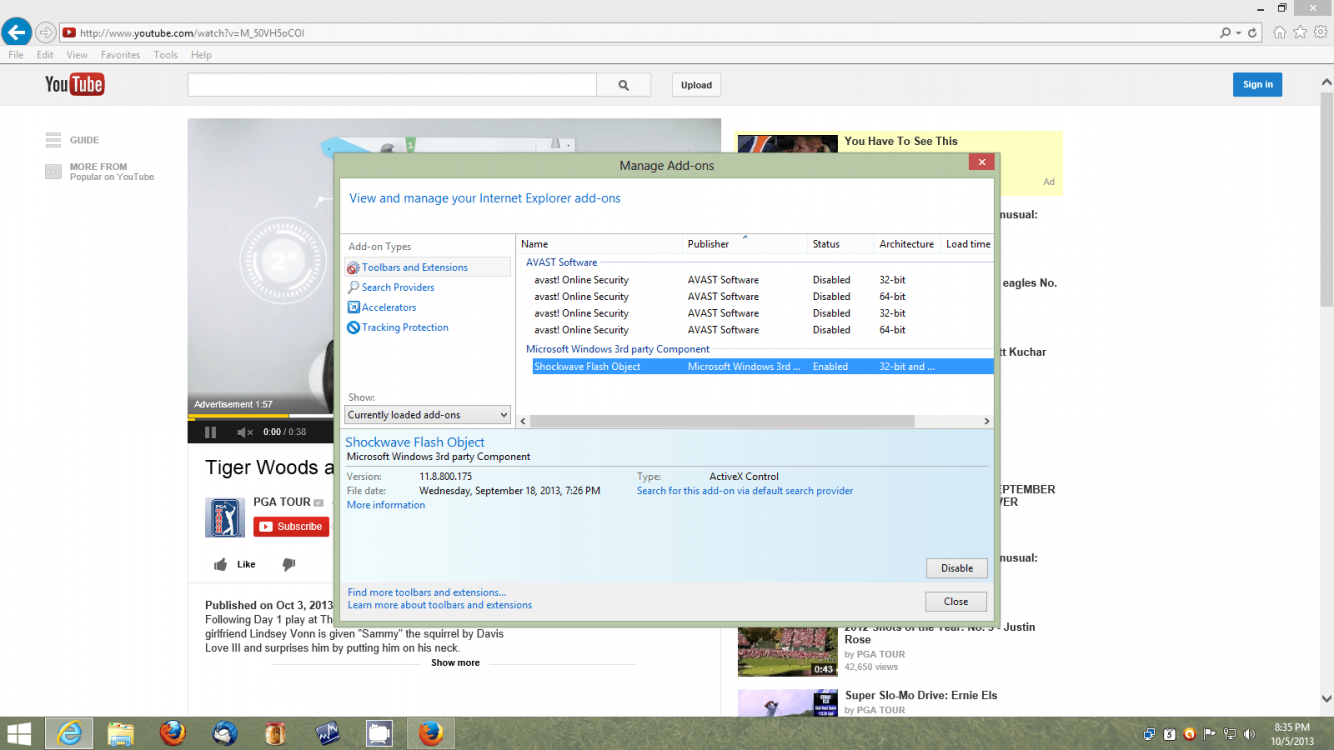Open the IE favorites star icon
Viewport: 1334px width, 750px height.
tap(1300, 32)
